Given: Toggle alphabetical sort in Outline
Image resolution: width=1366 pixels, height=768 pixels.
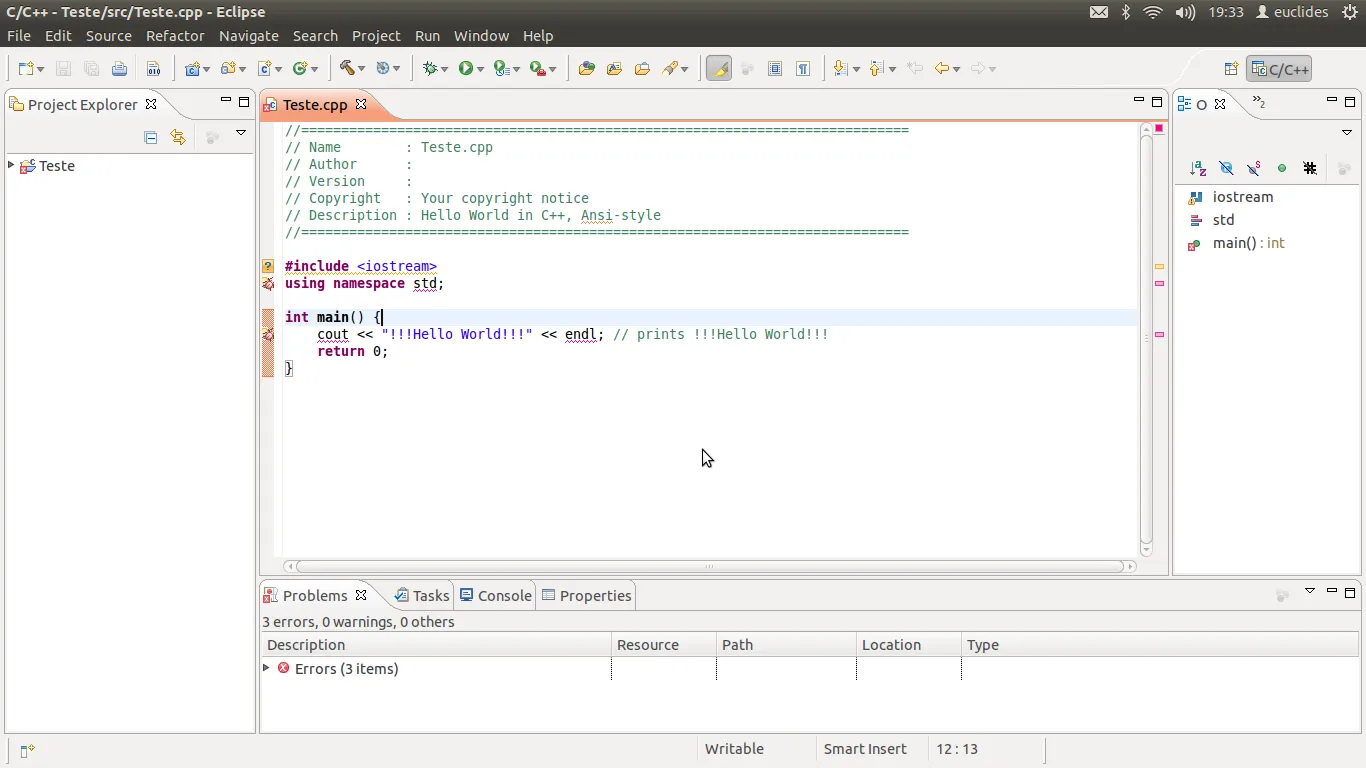Looking at the screenshot, I should coord(1197,168).
